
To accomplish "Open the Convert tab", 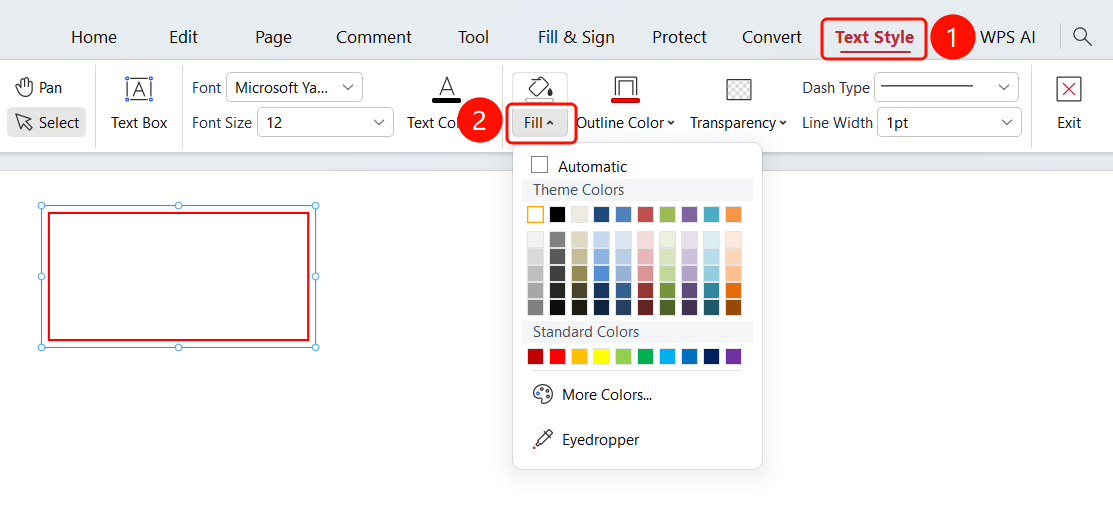I will pos(772,38).
